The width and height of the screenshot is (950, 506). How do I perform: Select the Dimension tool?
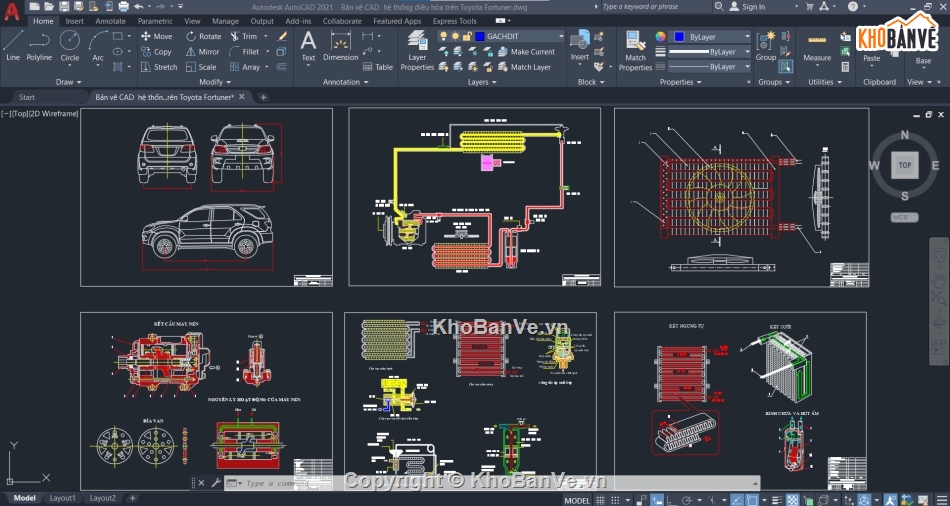(x=340, y=47)
